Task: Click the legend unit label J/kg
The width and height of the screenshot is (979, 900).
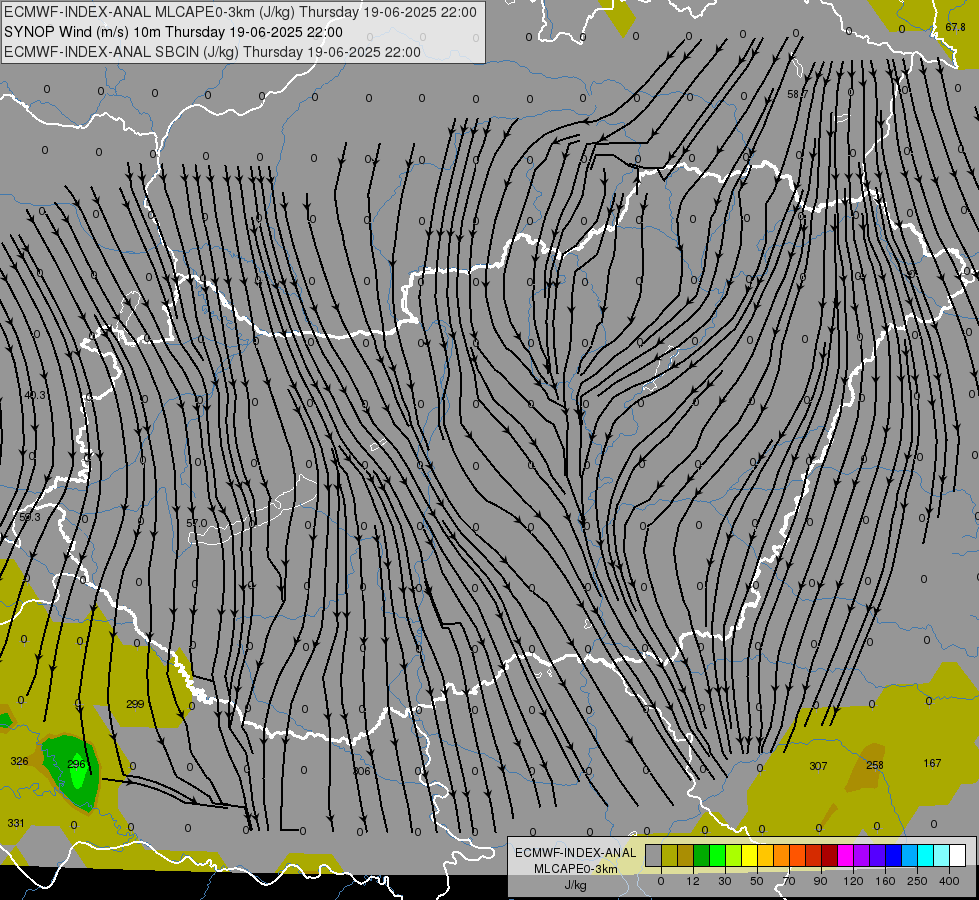Action: (x=576, y=885)
